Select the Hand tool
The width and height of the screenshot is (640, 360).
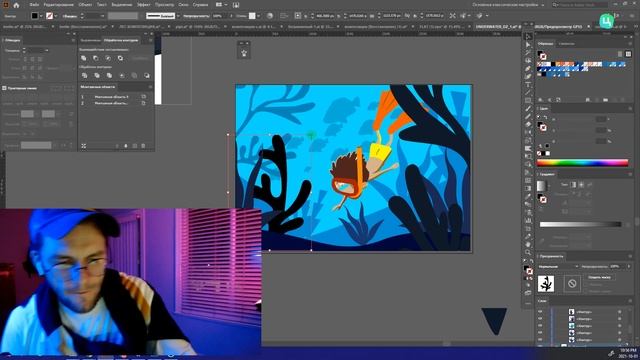(x=528, y=244)
